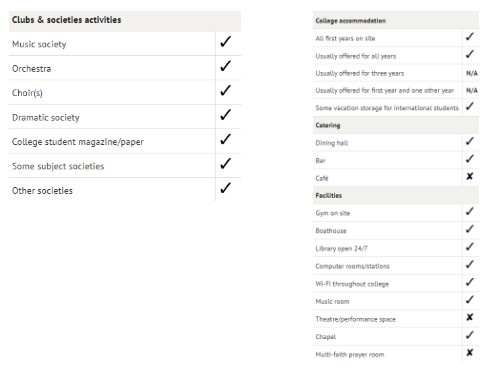Click the Facilities section header

click(x=329, y=196)
